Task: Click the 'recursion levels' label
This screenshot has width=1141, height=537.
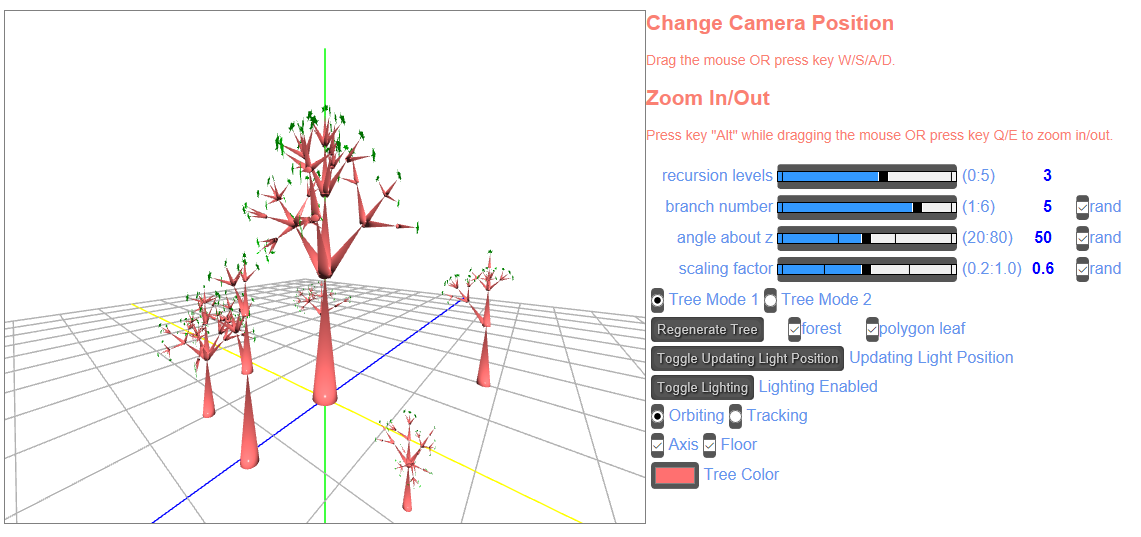Action: click(717, 176)
